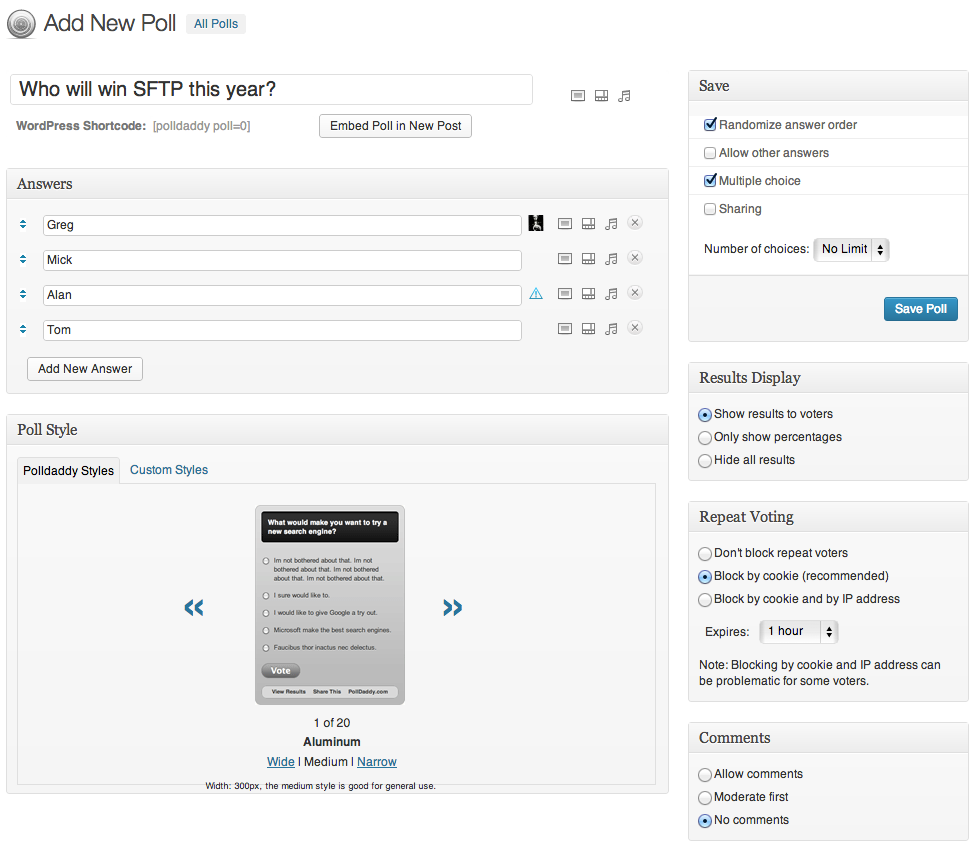The height and width of the screenshot is (845, 979).
Task: Select Hide all results option
Action: tap(705, 460)
